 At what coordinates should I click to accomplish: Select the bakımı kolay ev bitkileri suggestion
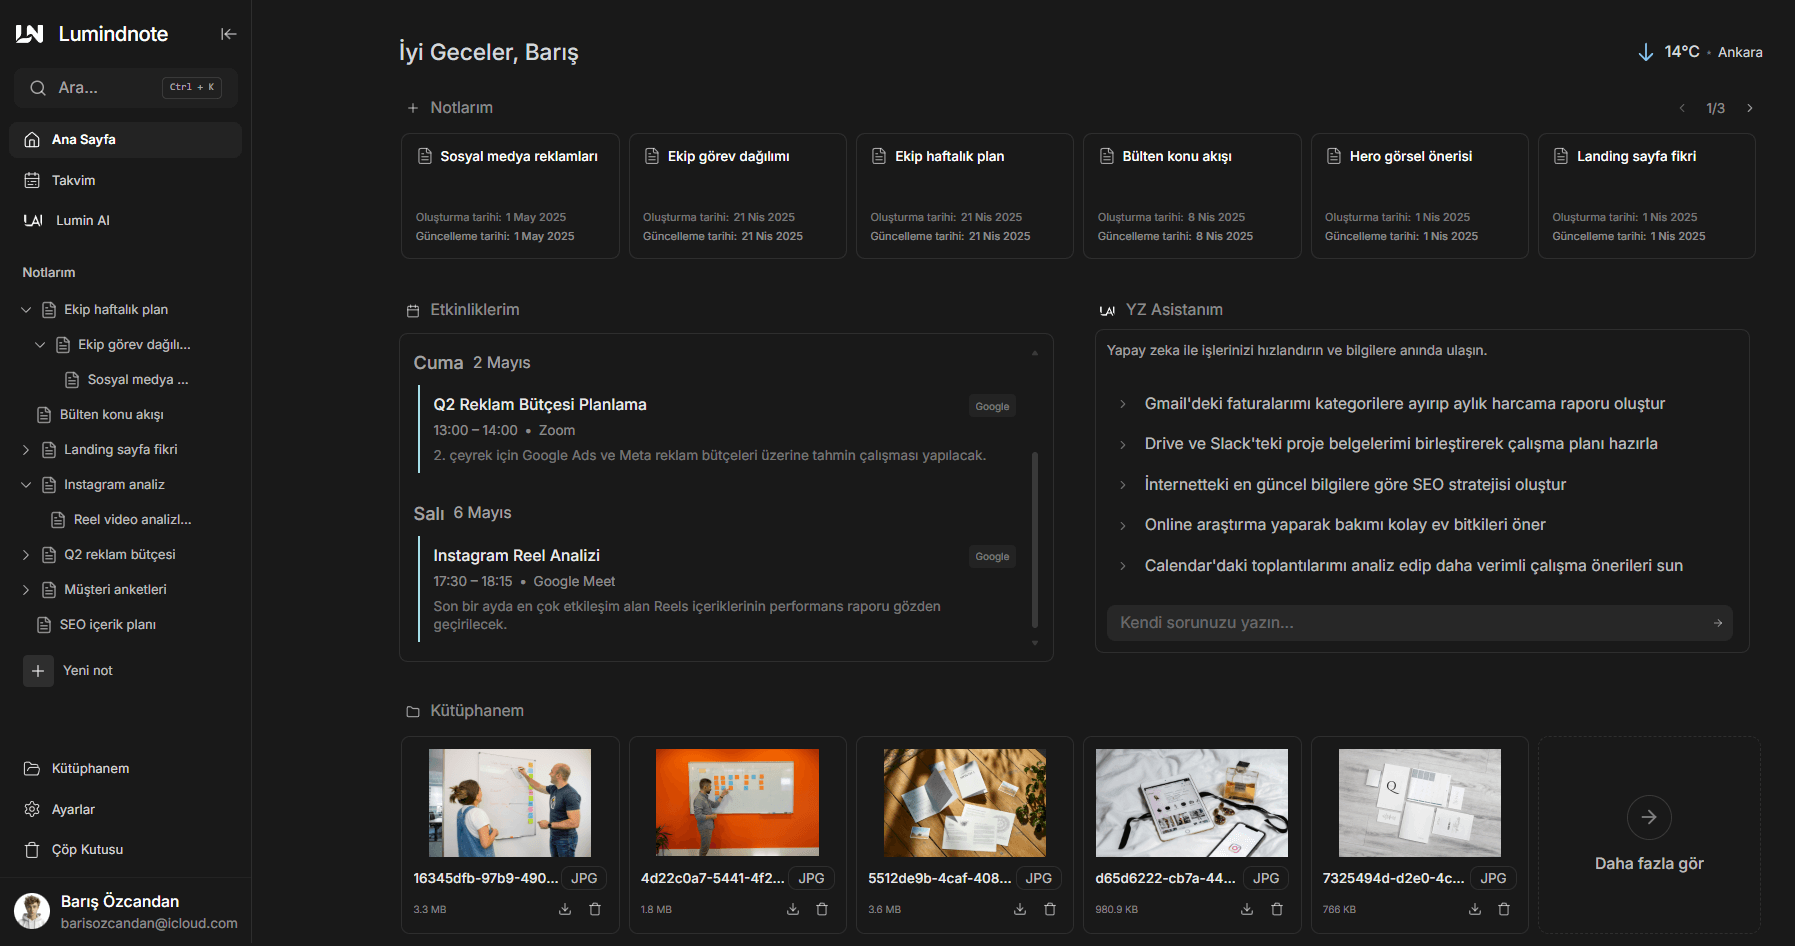[1345, 525]
